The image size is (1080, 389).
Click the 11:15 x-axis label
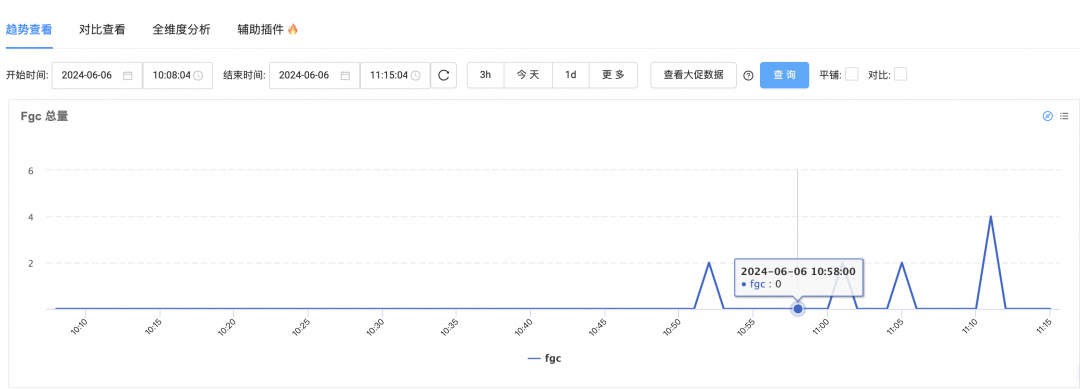[1045, 326]
